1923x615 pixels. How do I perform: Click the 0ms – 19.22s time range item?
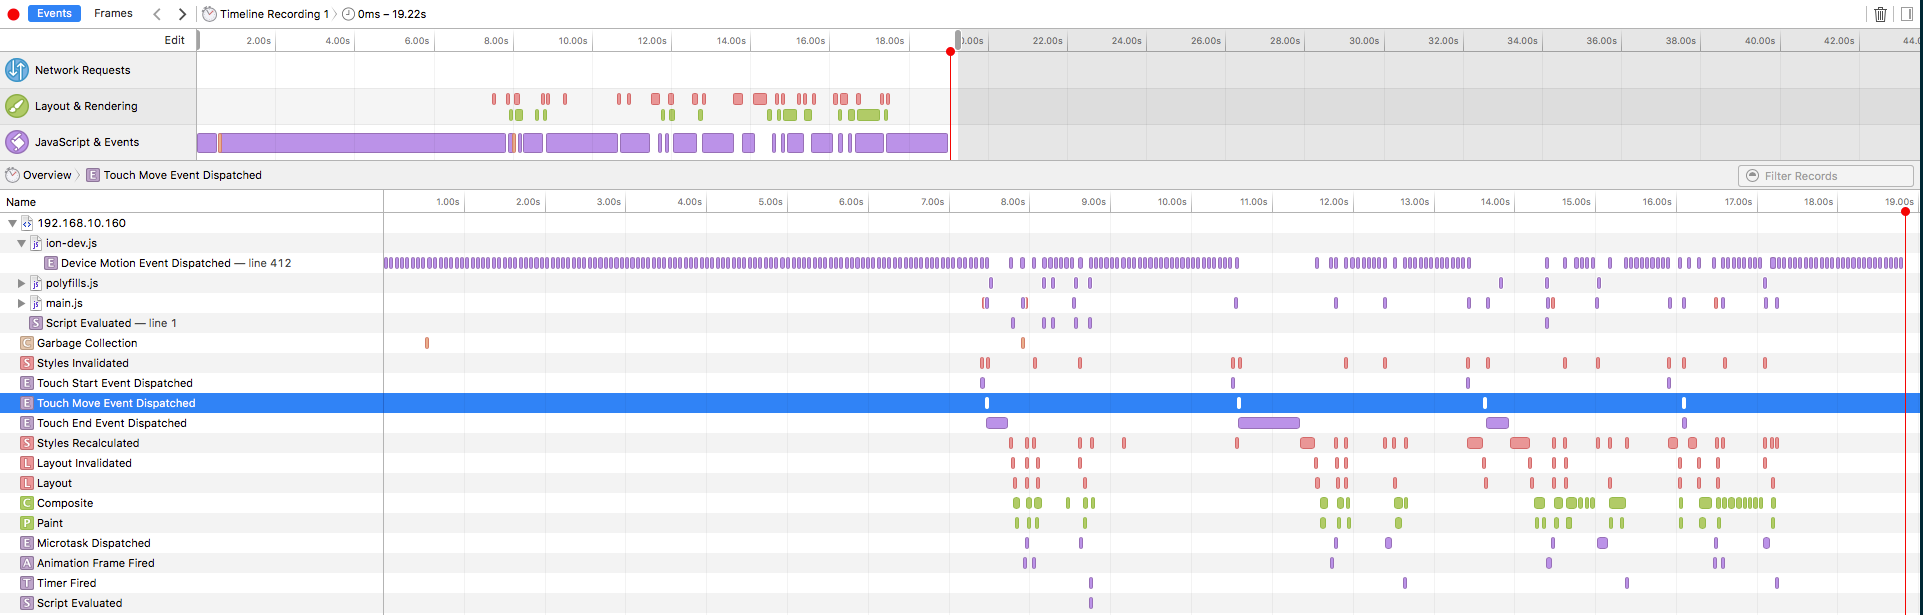tap(384, 14)
